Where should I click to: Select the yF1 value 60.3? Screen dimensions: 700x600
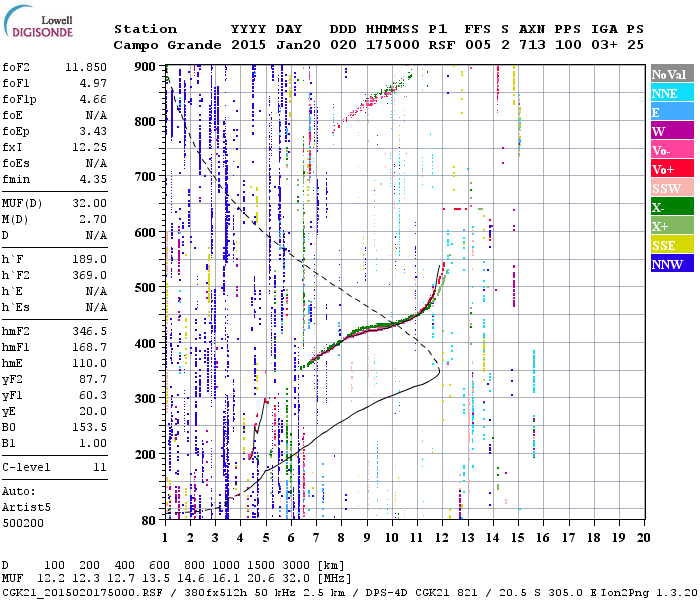point(93,396)
